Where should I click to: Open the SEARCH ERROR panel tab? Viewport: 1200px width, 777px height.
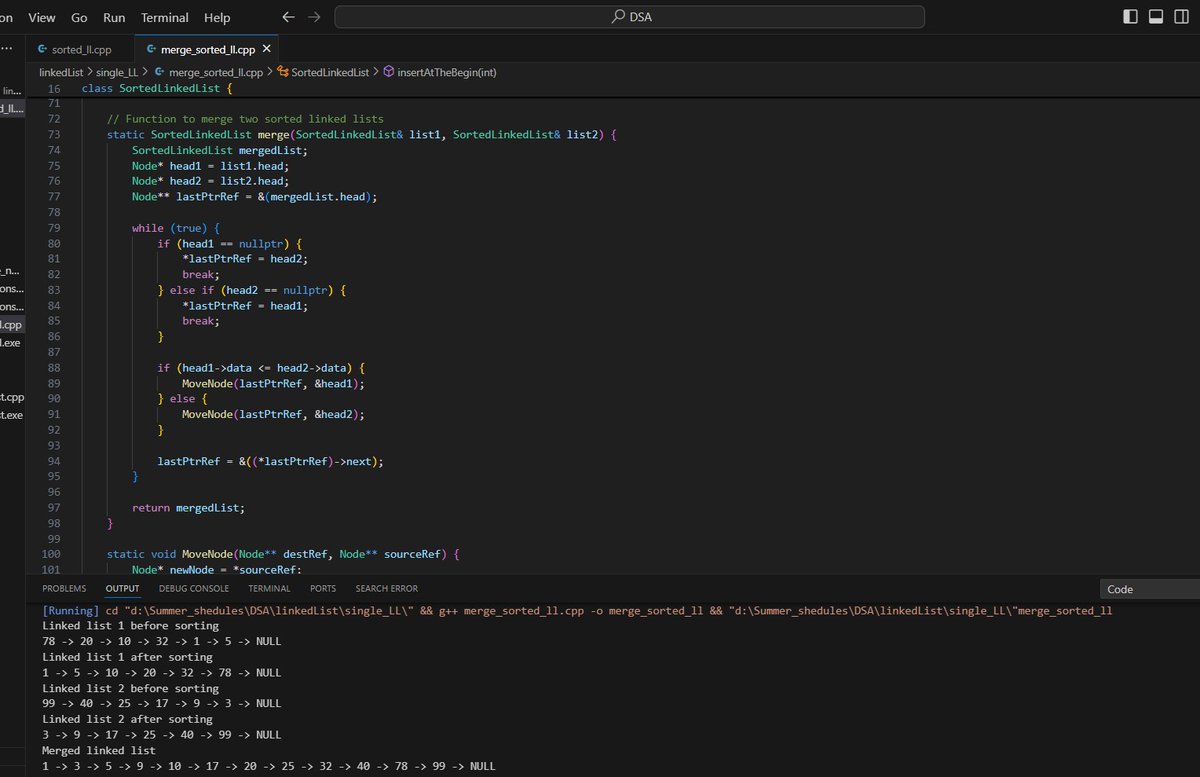pyautogui.click(x=387, y=589)
